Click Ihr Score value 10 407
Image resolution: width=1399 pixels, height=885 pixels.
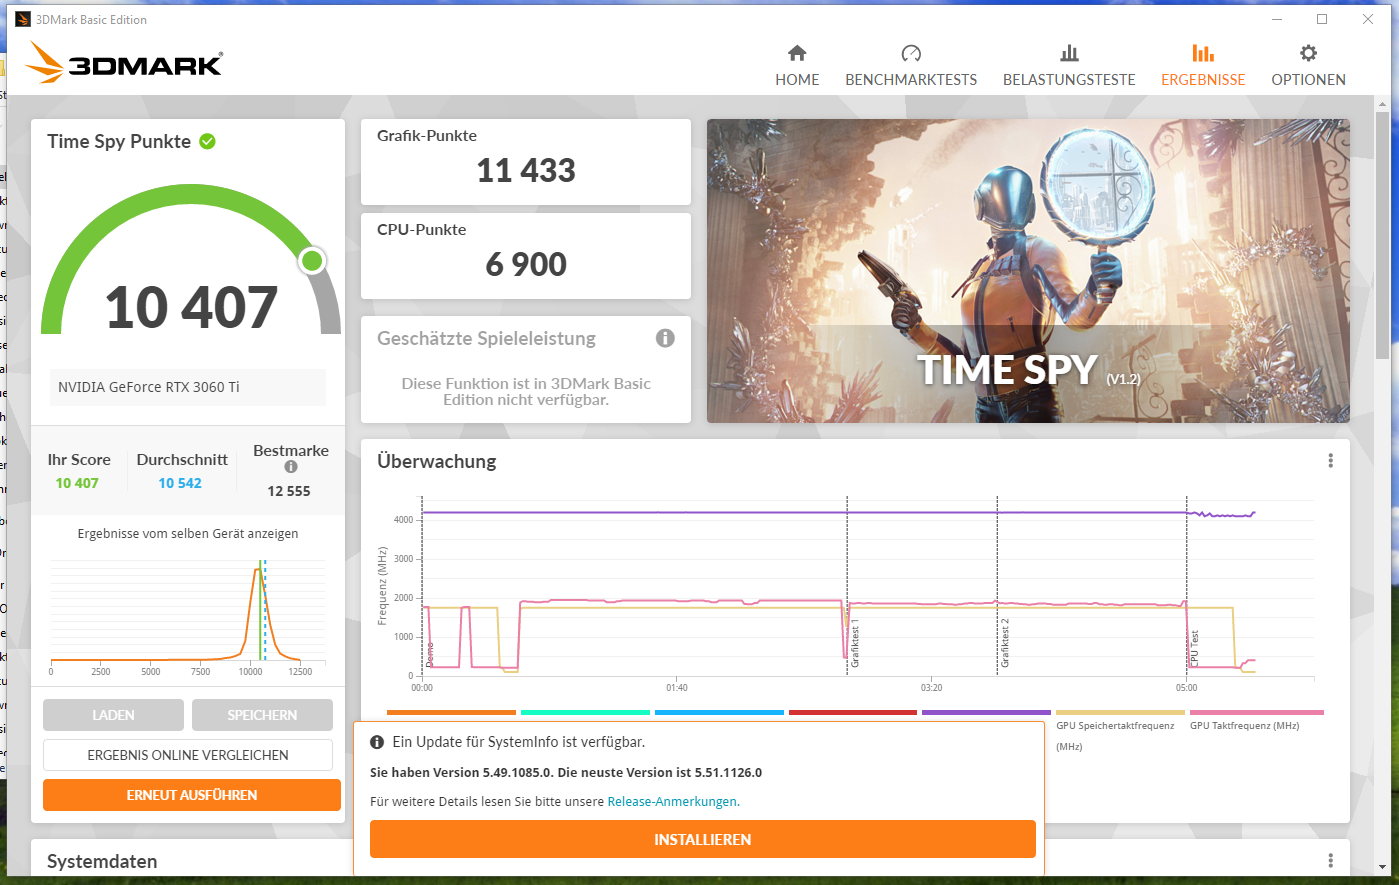click(x=77, y=483)
